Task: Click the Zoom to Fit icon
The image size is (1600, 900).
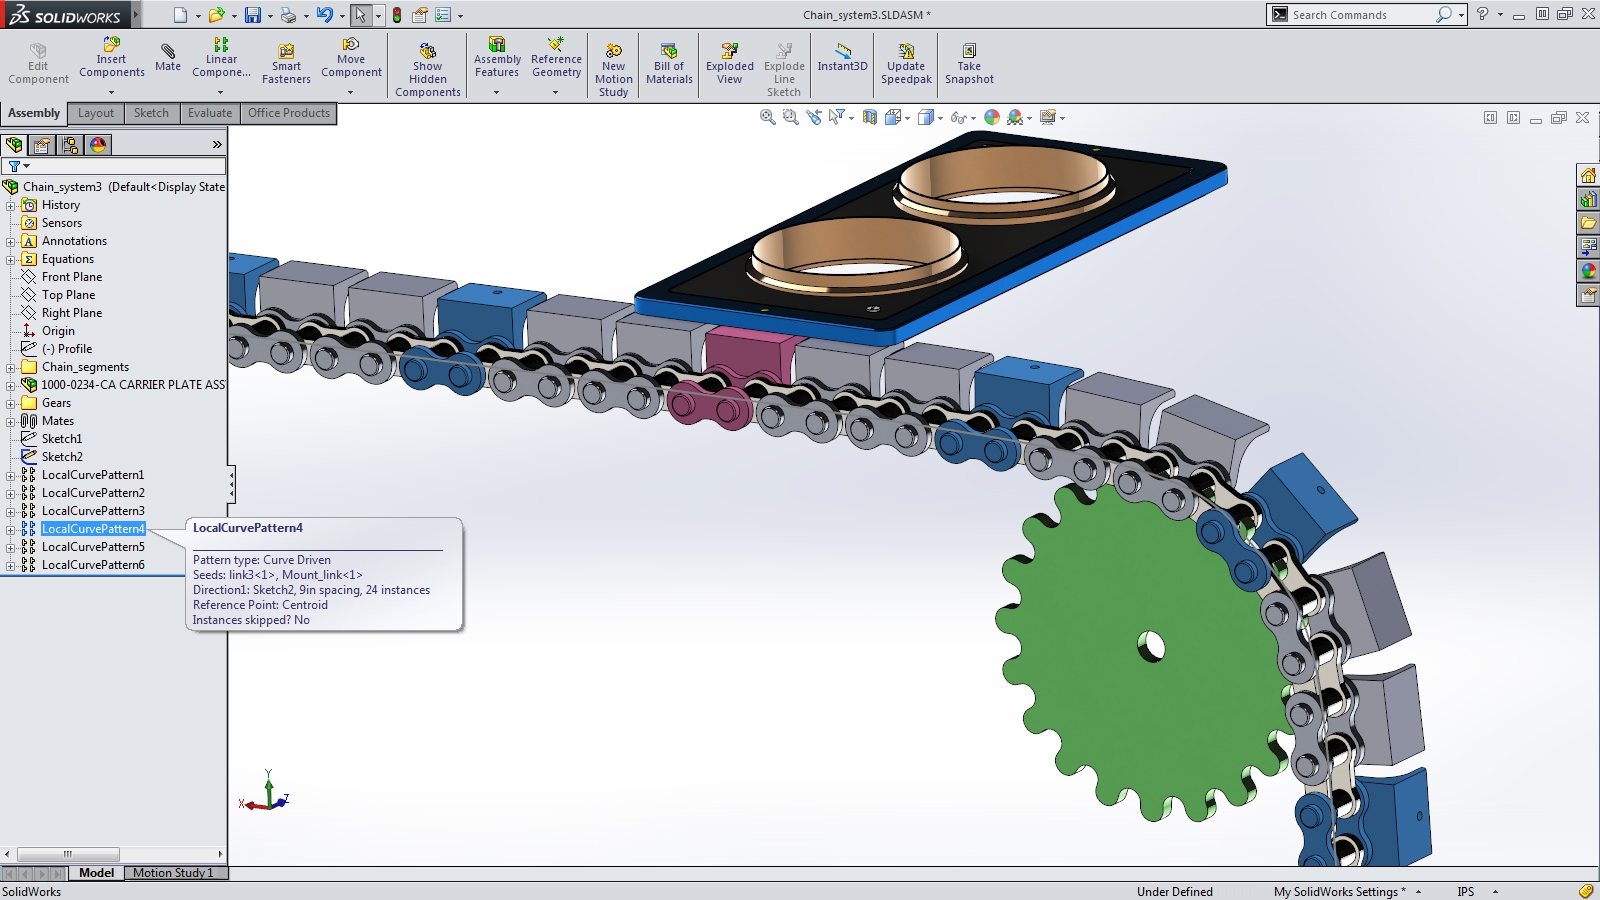Action: pyautogui.click(x=768, y=117)
